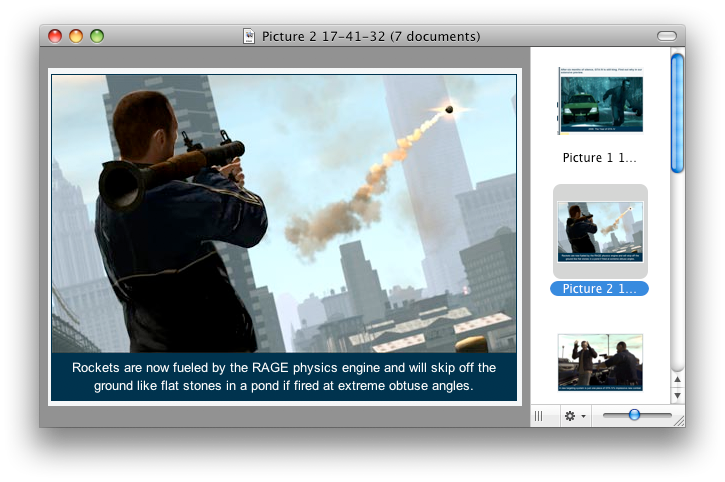Toggle the toolbar pill button in title bar
The height and width of the screenshot is (482, 725).
click(666, 36)
